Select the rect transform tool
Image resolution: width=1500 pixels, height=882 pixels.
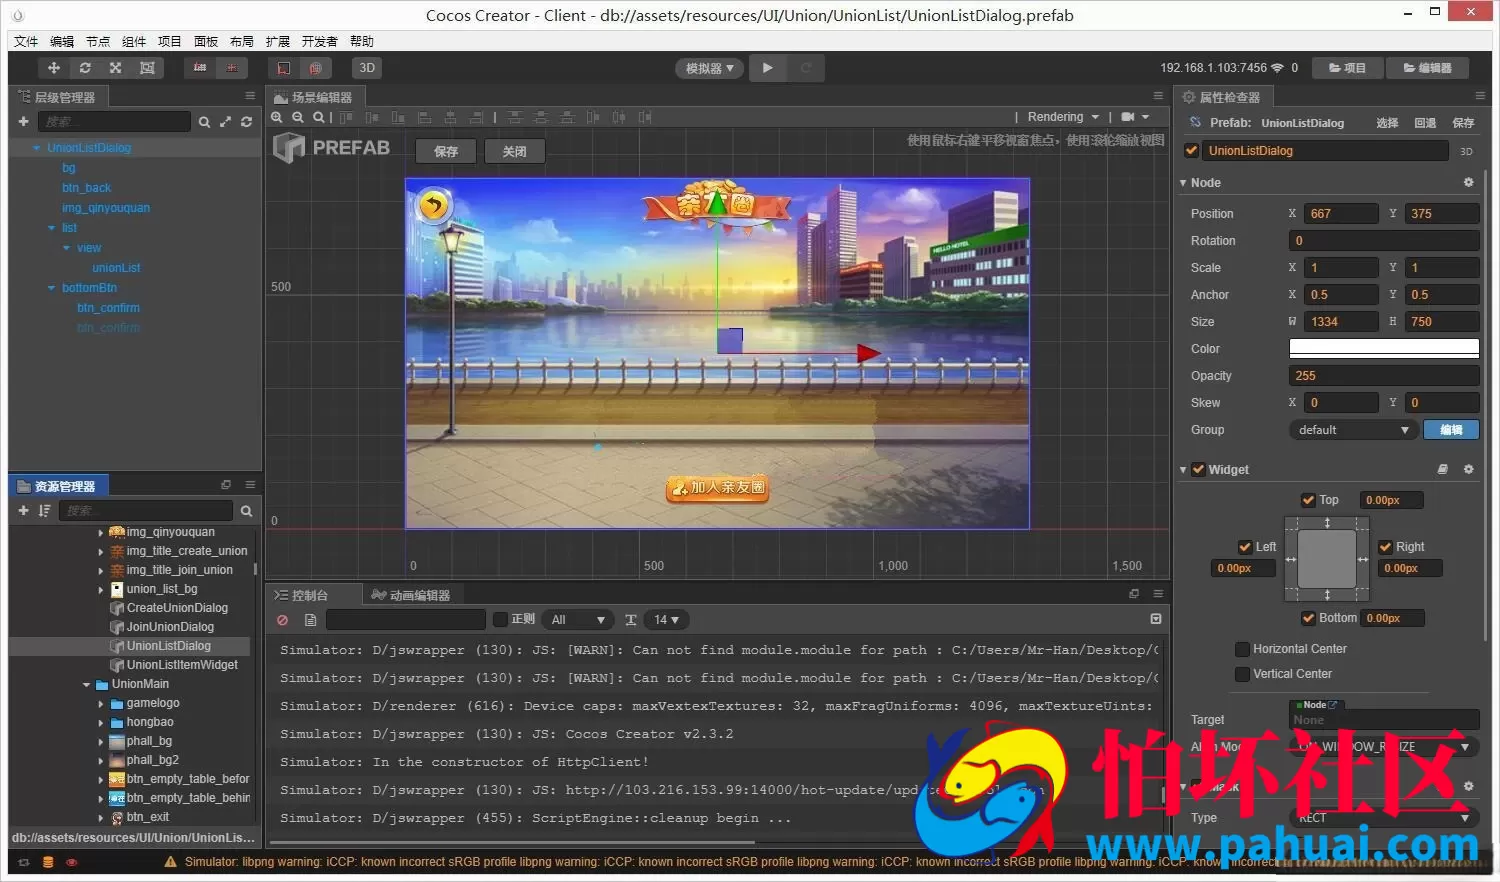(x=147, y=68)
